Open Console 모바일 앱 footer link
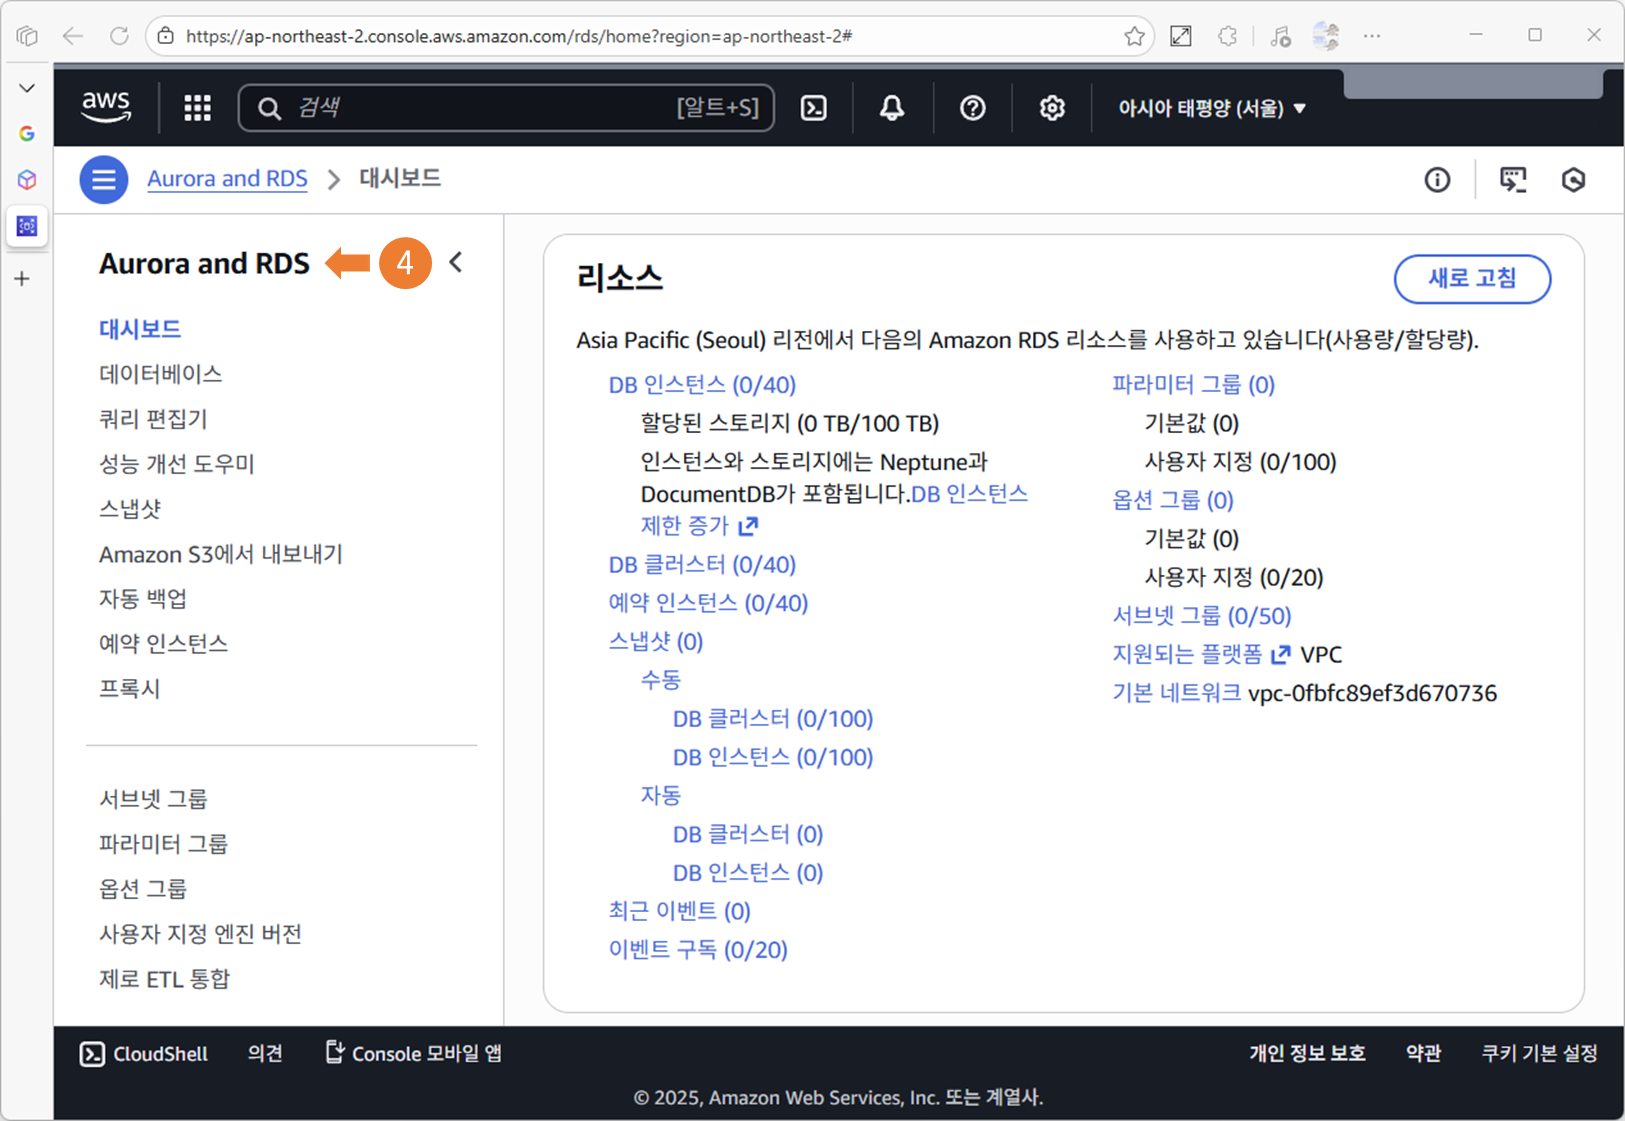Screen dimensions: 1625x1121 (x=414, y=1054)
